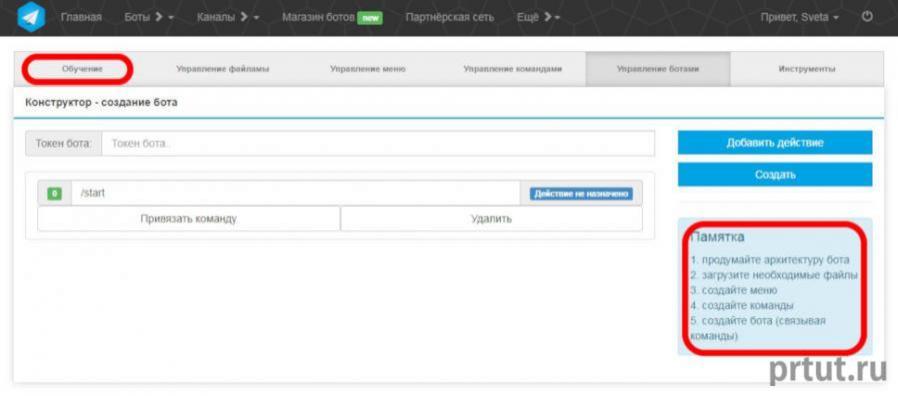The image size is (898, 396).
Task: Click the Удалить button
Action: point(491,218)
